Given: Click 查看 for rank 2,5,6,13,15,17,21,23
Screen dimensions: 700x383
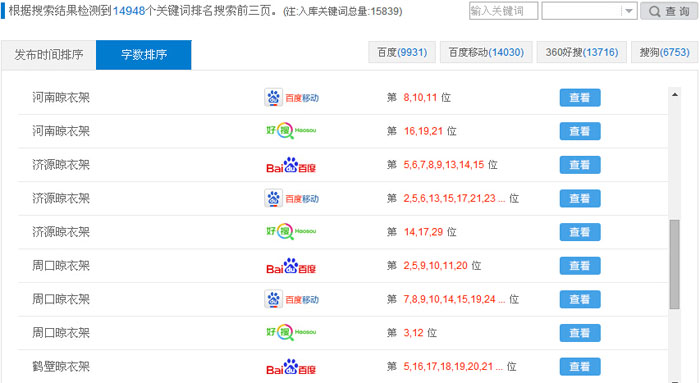Looking at the screenshot, I should (x=580, y=199).
